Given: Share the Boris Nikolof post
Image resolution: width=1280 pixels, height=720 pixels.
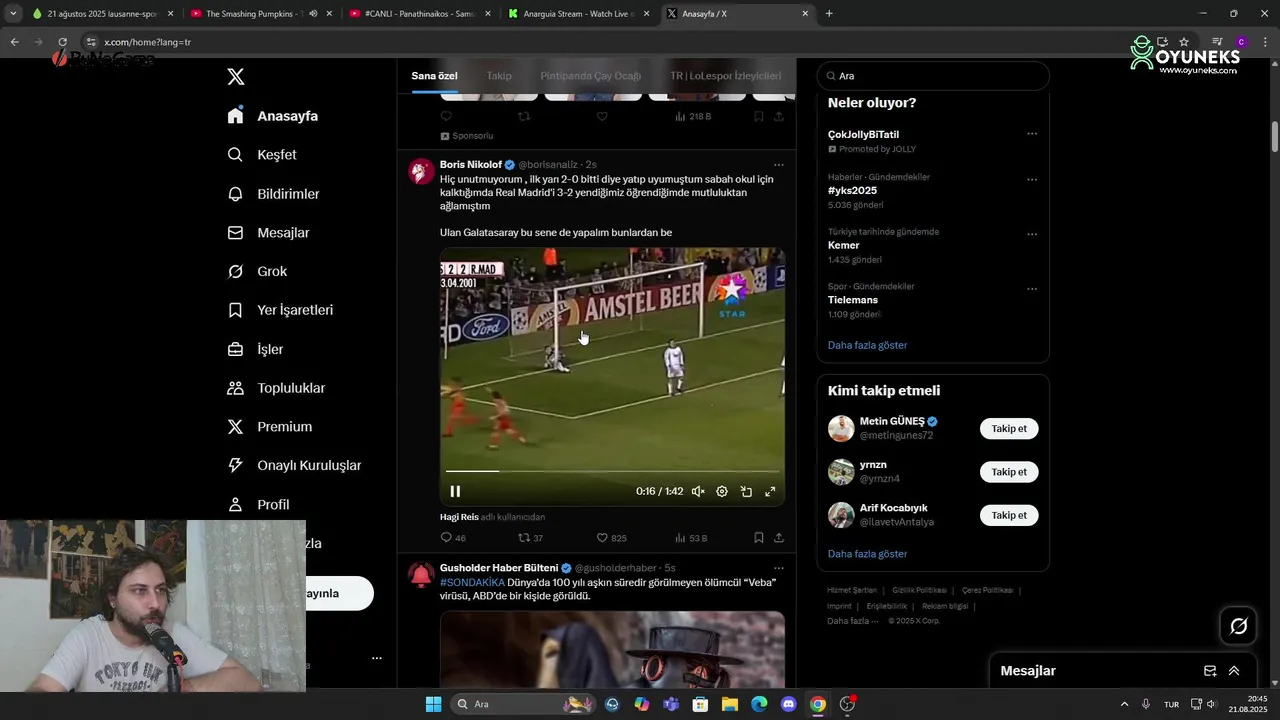Looking at the screenshot, I should [779, 538].
